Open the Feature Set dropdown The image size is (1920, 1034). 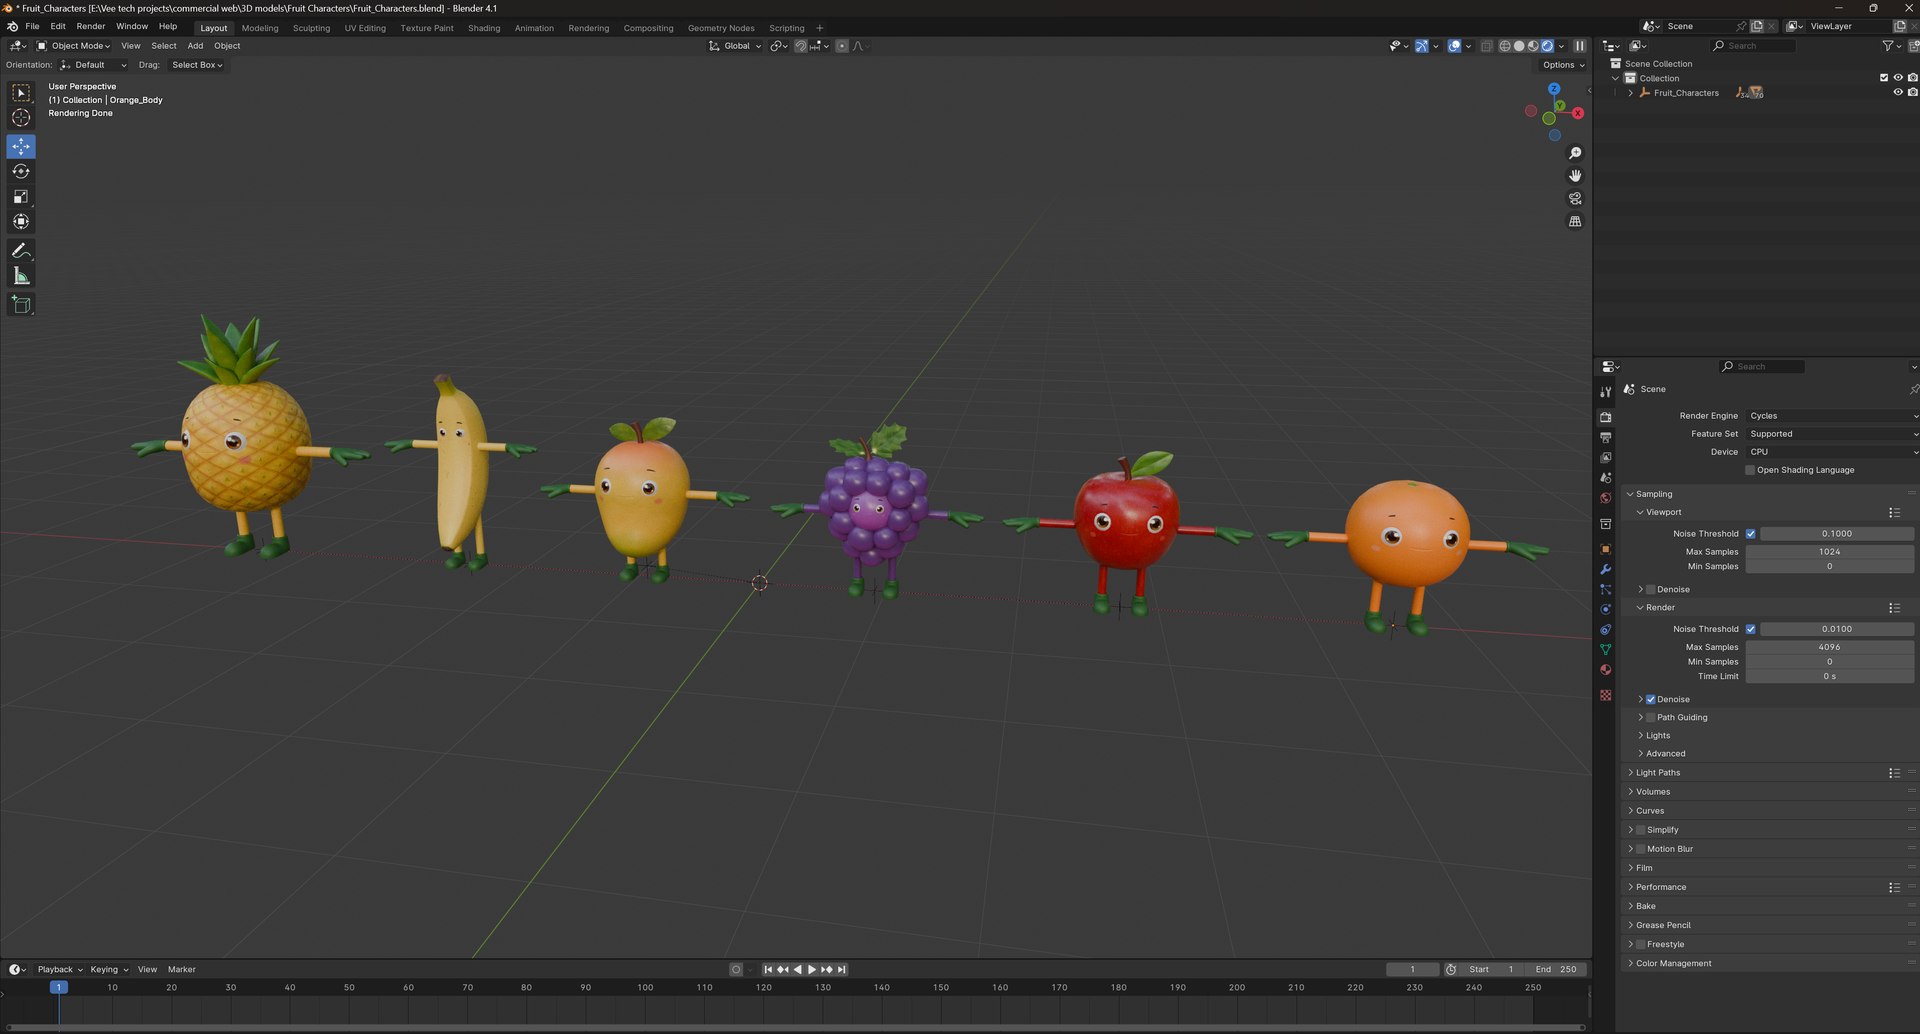[1831, 434]
